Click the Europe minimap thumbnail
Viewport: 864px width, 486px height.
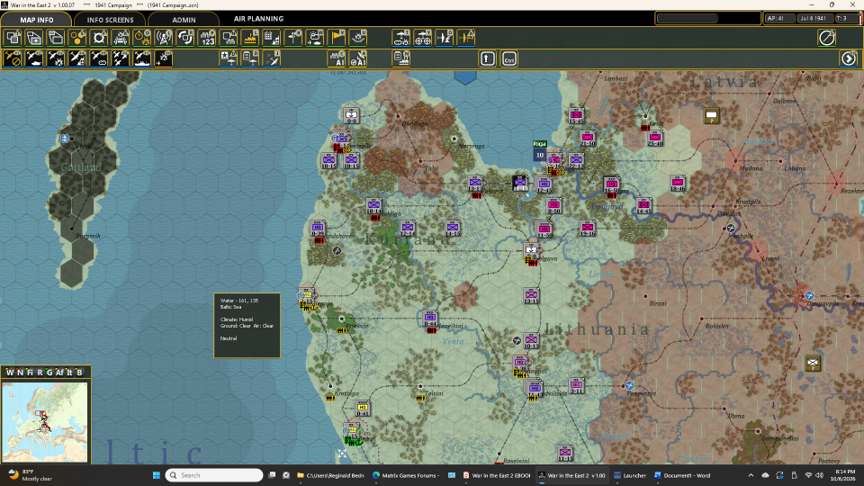(x=45, y=422)
